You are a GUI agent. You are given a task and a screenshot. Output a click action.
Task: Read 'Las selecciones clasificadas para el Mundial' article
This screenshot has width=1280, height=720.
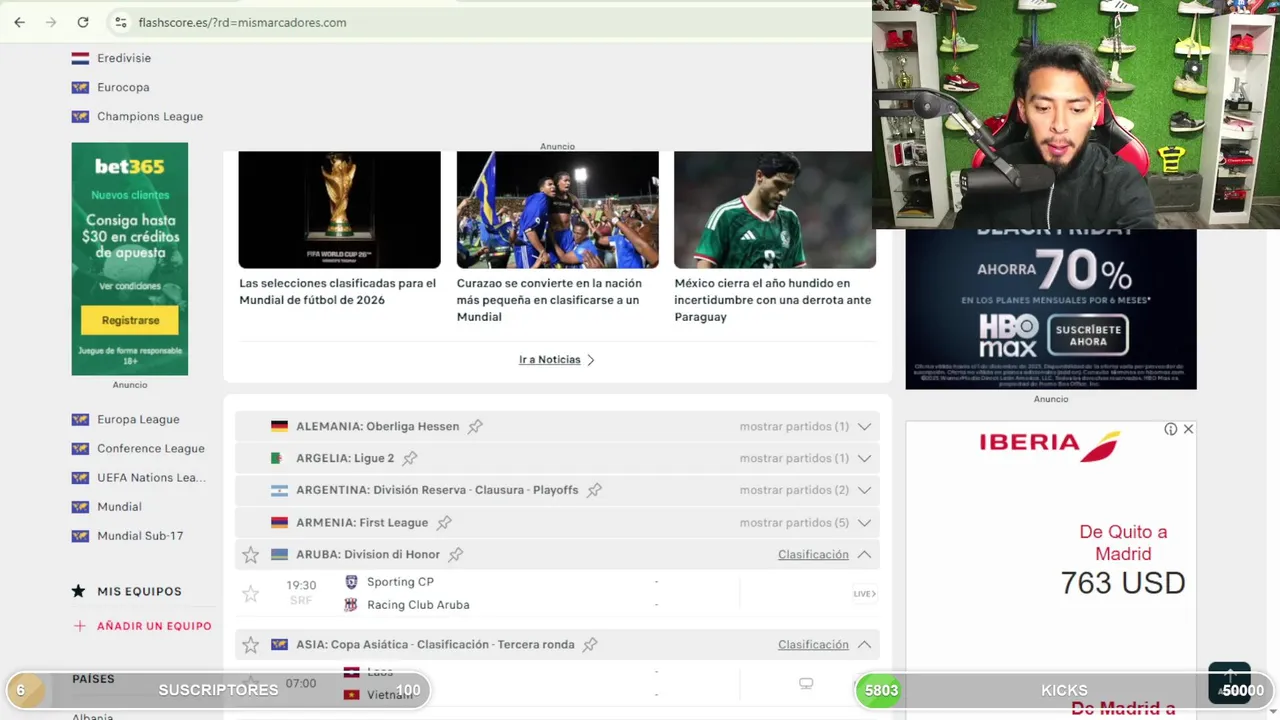click(338, 291)
